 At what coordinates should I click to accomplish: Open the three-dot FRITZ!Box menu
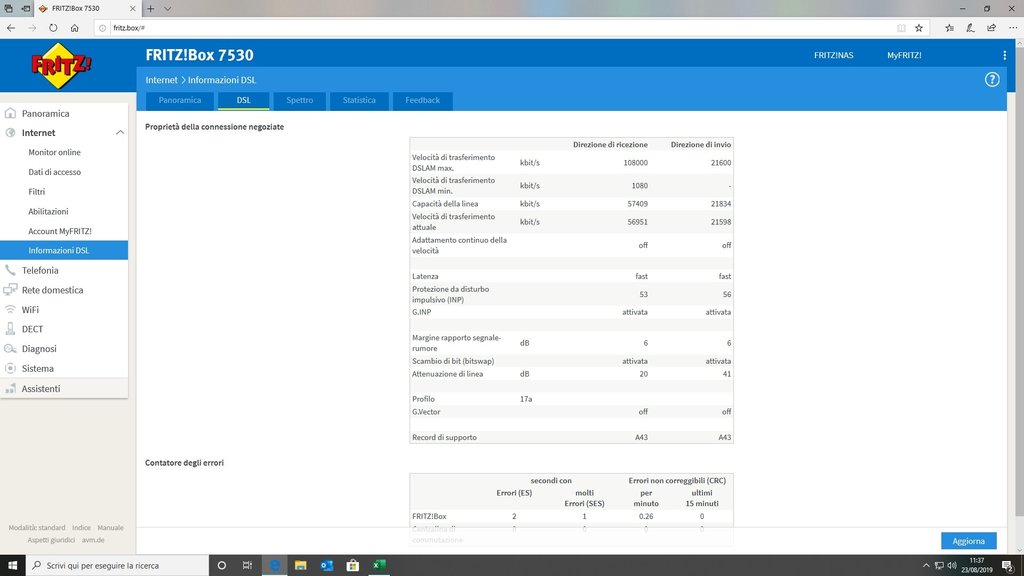1004,55
